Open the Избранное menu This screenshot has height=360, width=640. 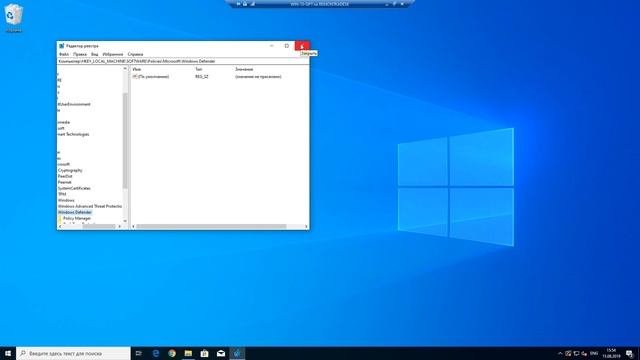[113, 54]
